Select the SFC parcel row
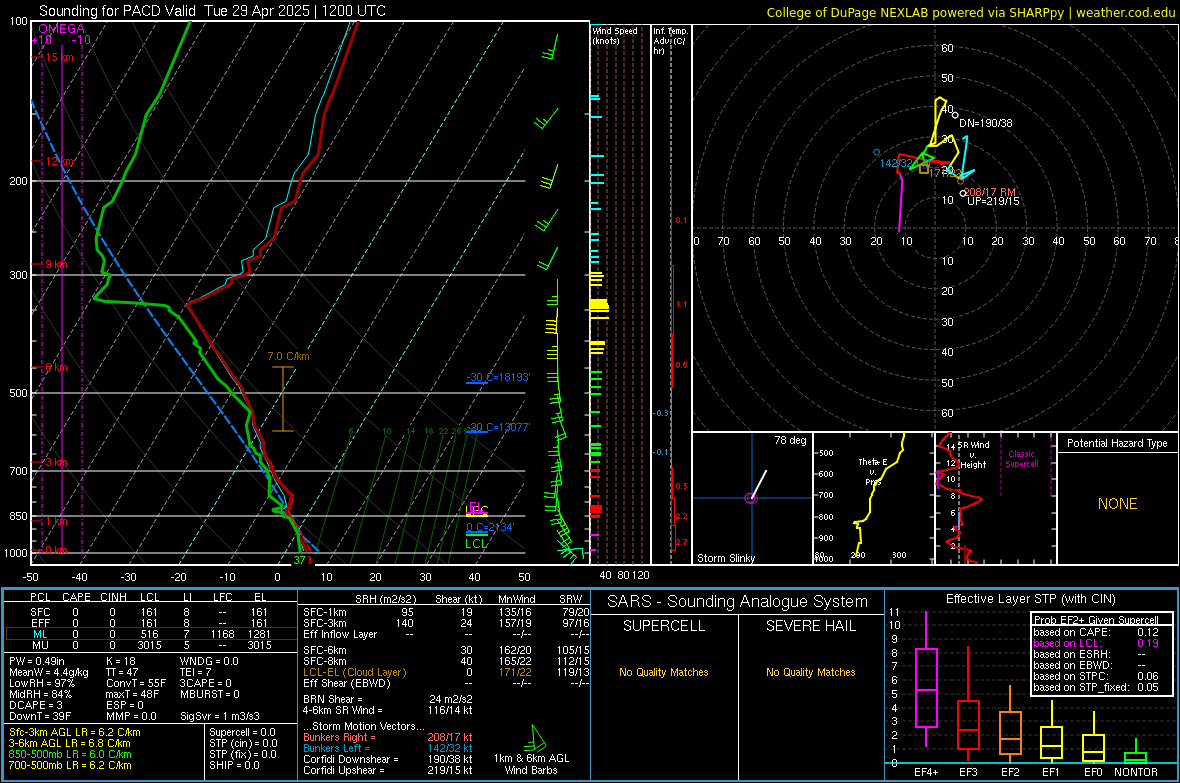The height and width of the screenshot is (783, 1180). click(x=151, y=612)
